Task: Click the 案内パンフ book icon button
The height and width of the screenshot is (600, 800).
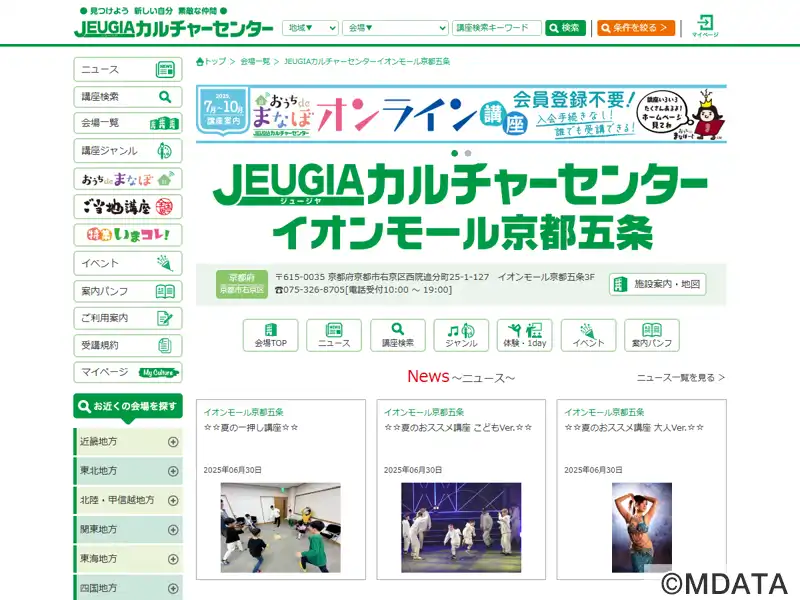Action: [x=652, y=335]
